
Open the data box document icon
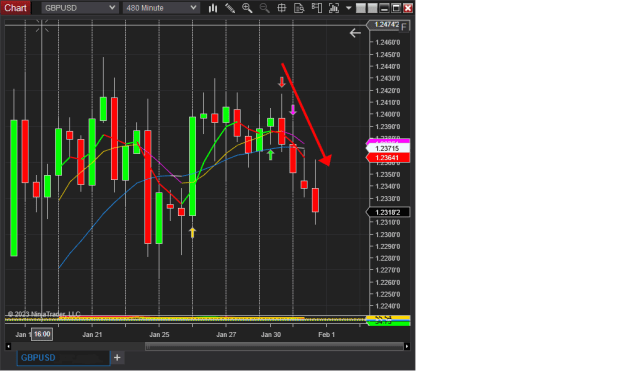pyautogui.click(x=299, y=8)
